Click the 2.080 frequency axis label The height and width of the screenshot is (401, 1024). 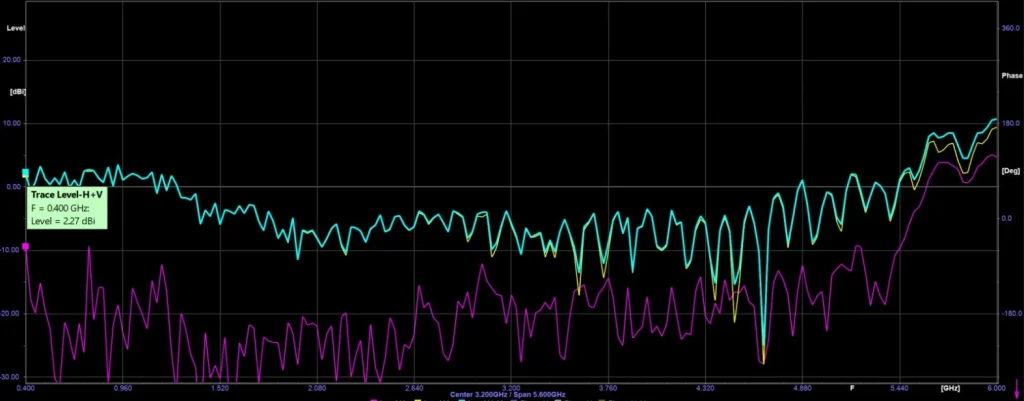[x=317, y=388]
